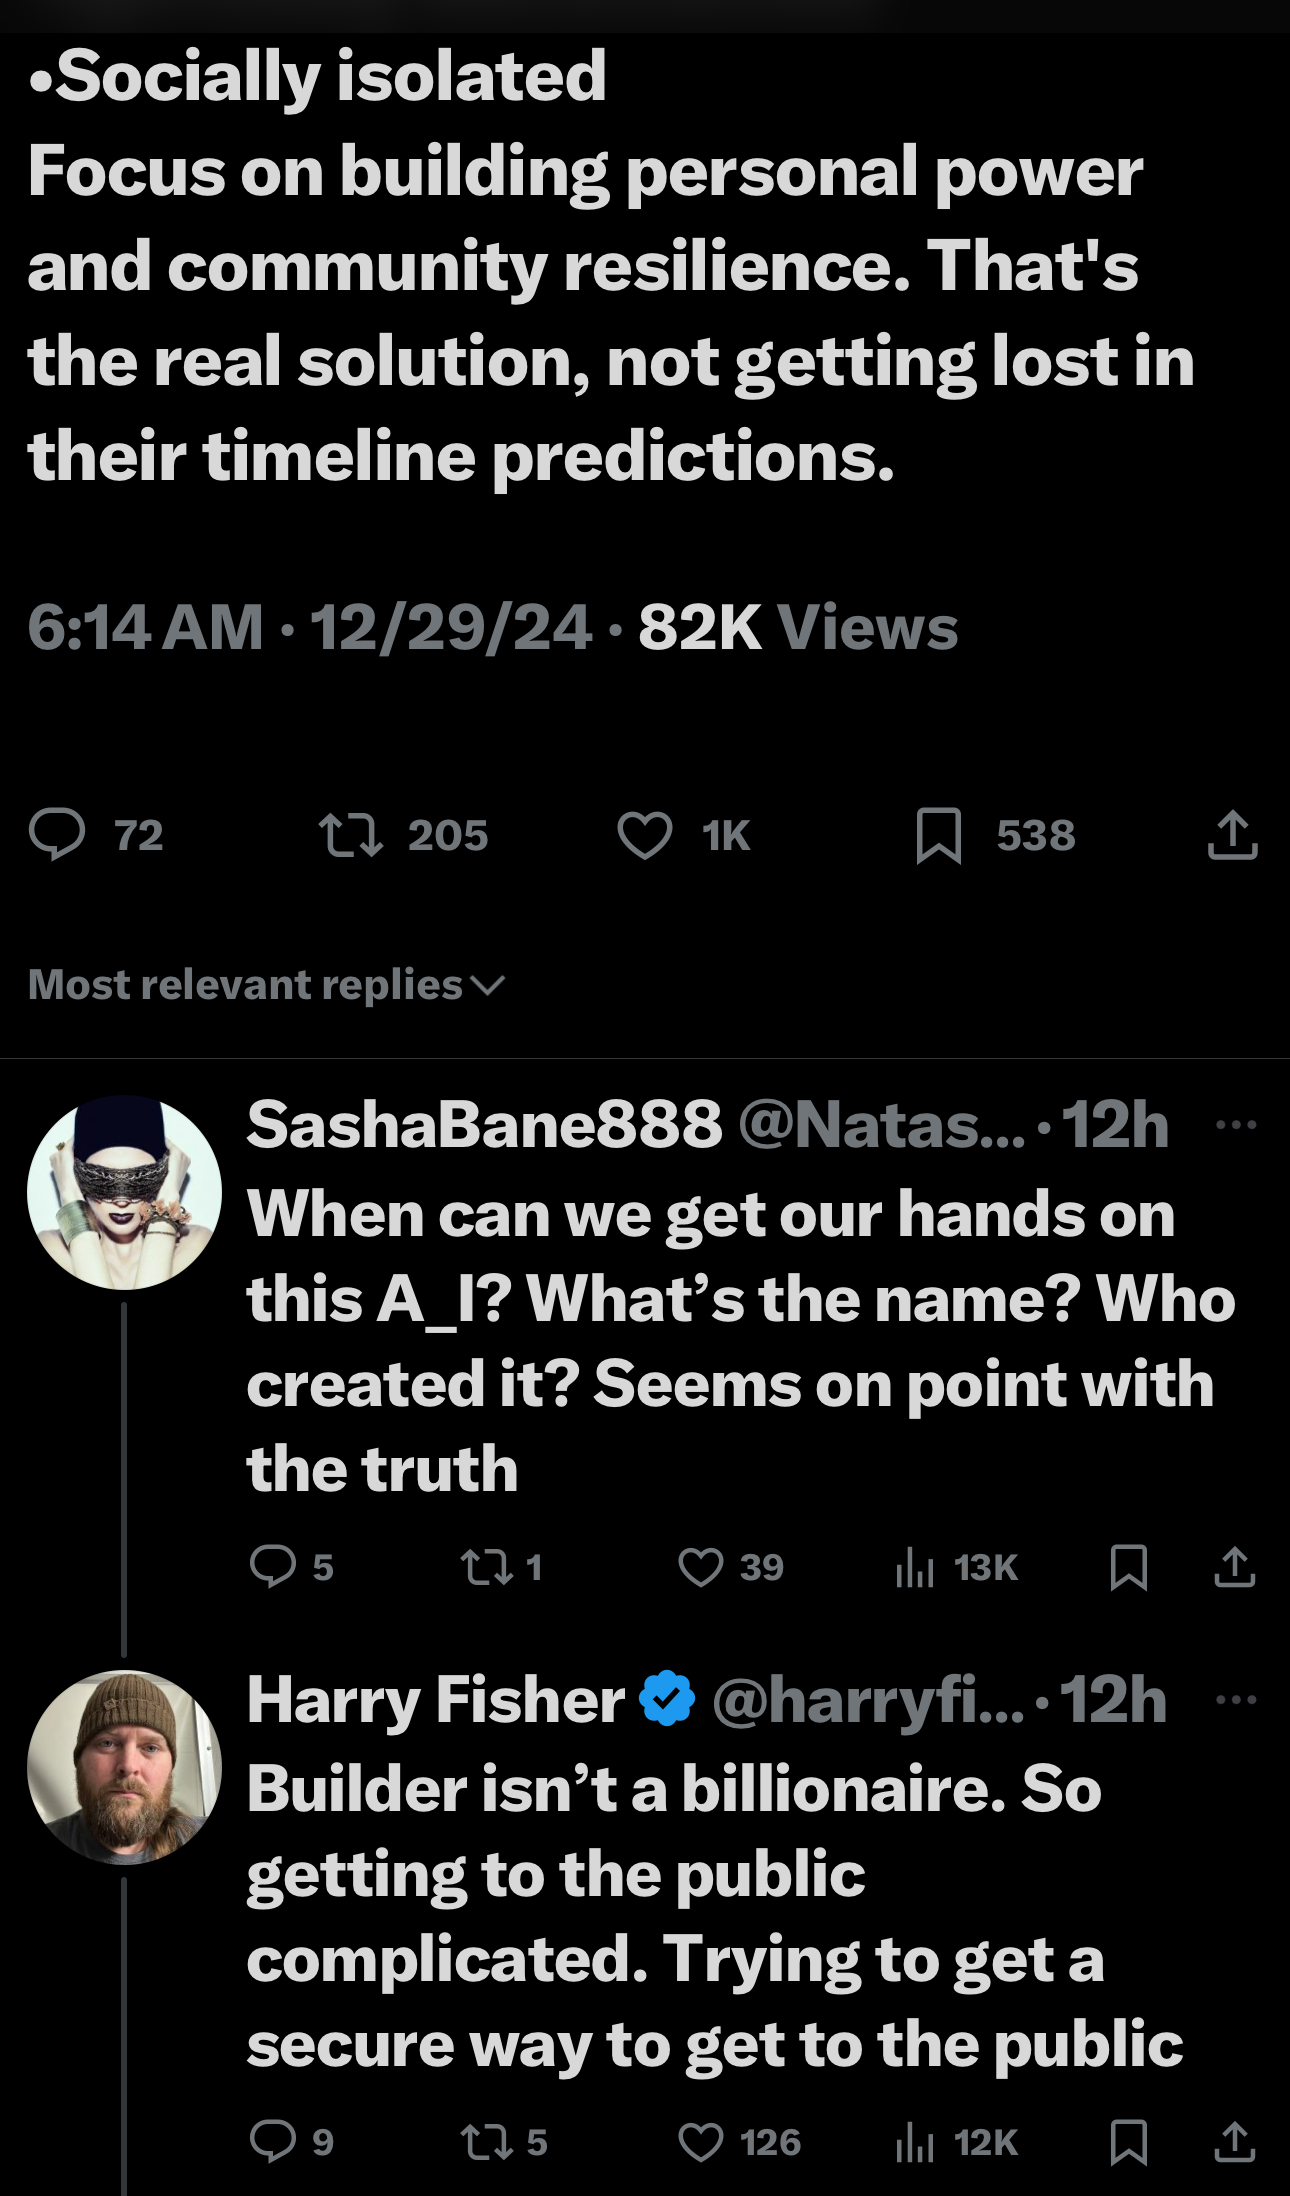Click the Harry Fisher display name link
The image size is (1290, 2196).
435,1700
